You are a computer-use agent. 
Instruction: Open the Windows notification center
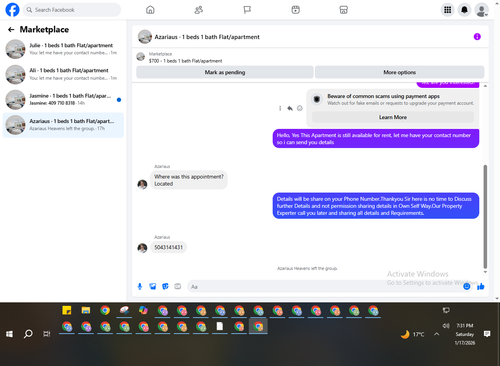coord(487,334)
